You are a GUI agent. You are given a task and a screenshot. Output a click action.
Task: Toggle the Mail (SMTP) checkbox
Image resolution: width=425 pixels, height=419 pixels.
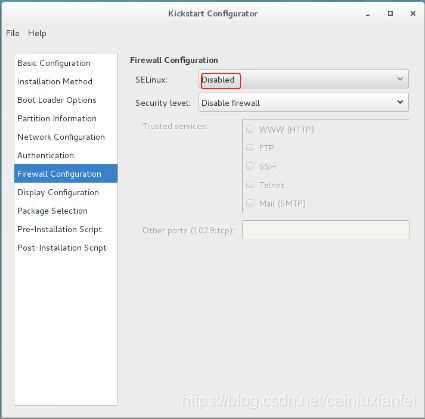click(250, 203)
